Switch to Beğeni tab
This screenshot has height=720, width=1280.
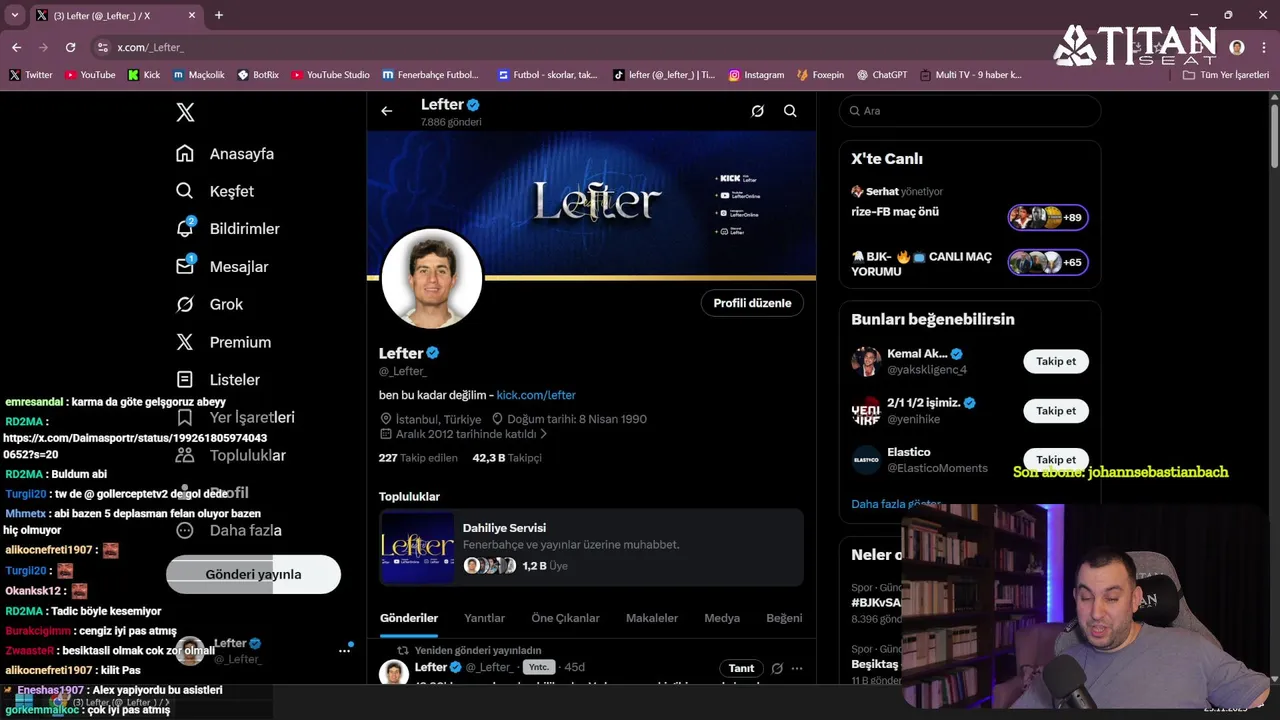[784, 618]
